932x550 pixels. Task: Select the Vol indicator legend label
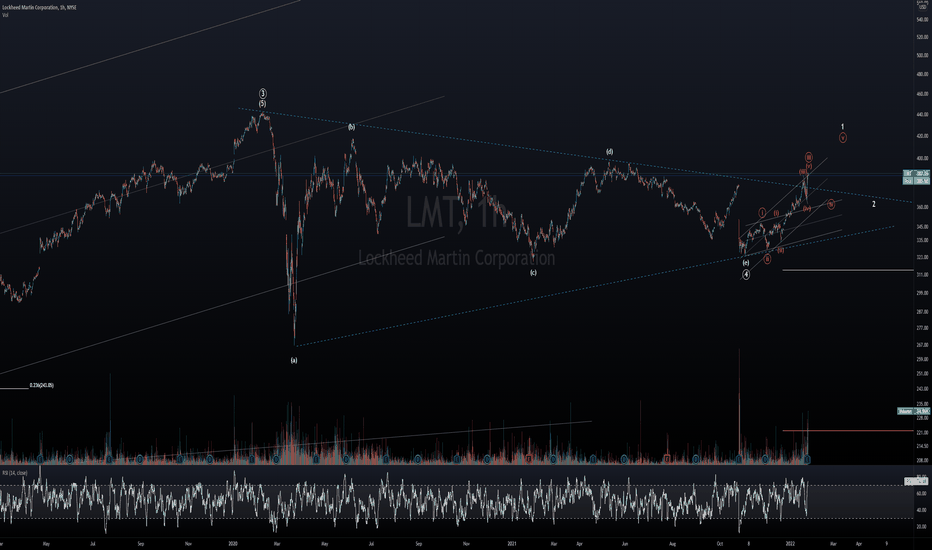pos(5,15)
